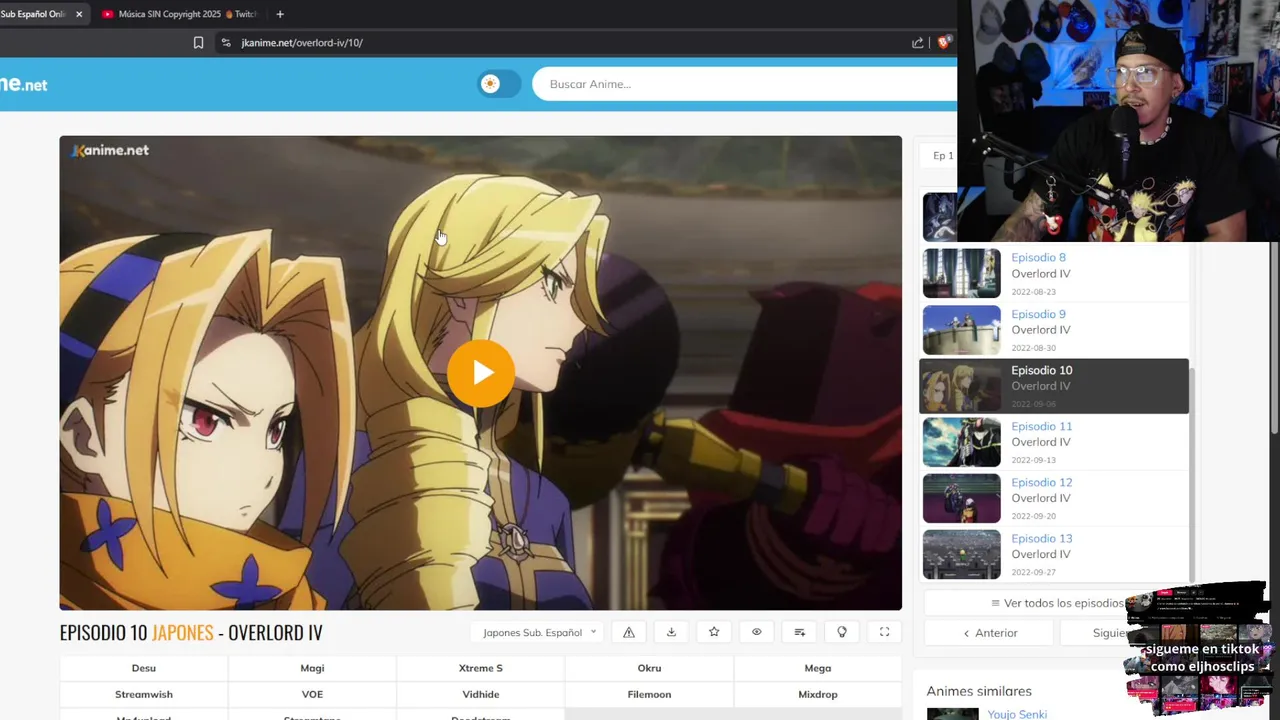Close the Sub Español Online browser tab
Screen dimensions: 1280x720
coord(79,14)
